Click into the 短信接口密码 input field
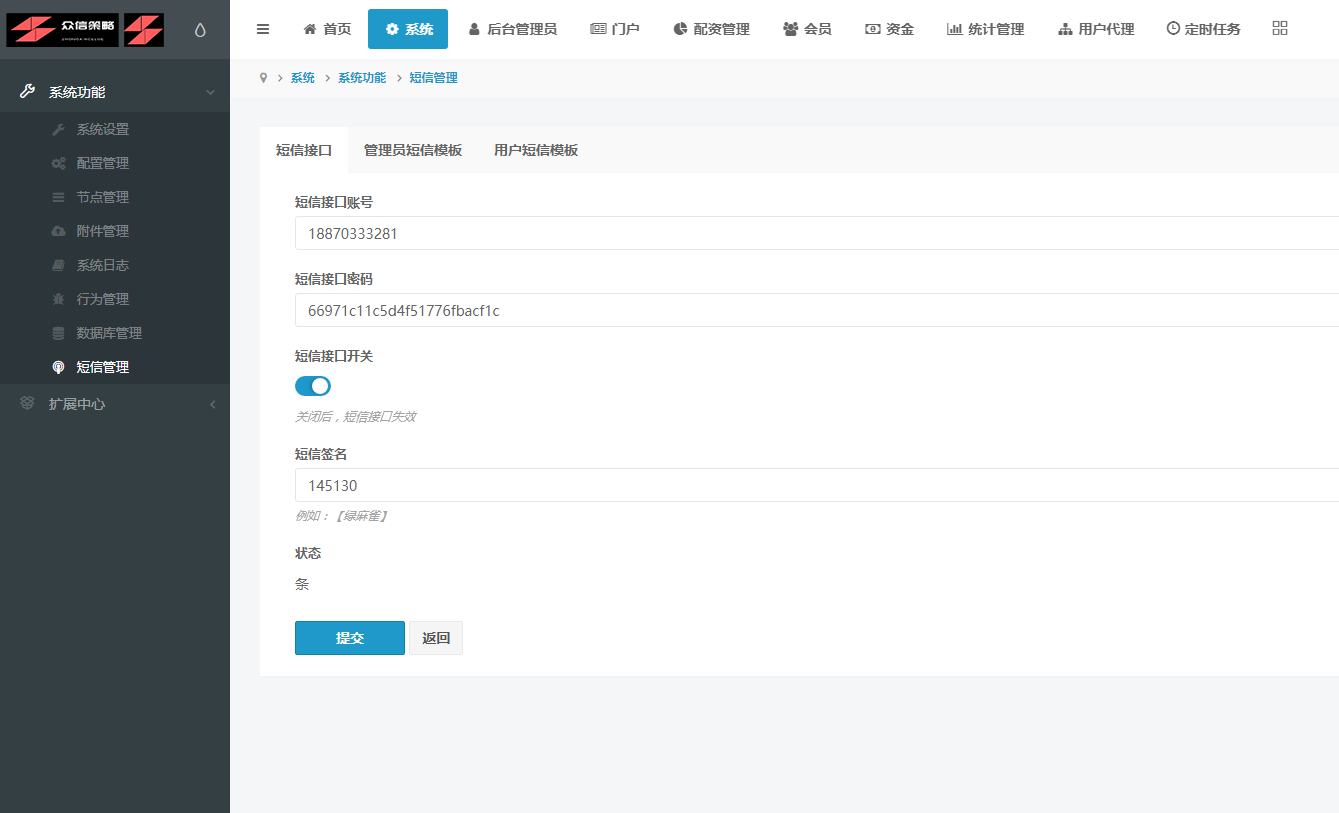1339x813 pixels. tap(800, 310)
